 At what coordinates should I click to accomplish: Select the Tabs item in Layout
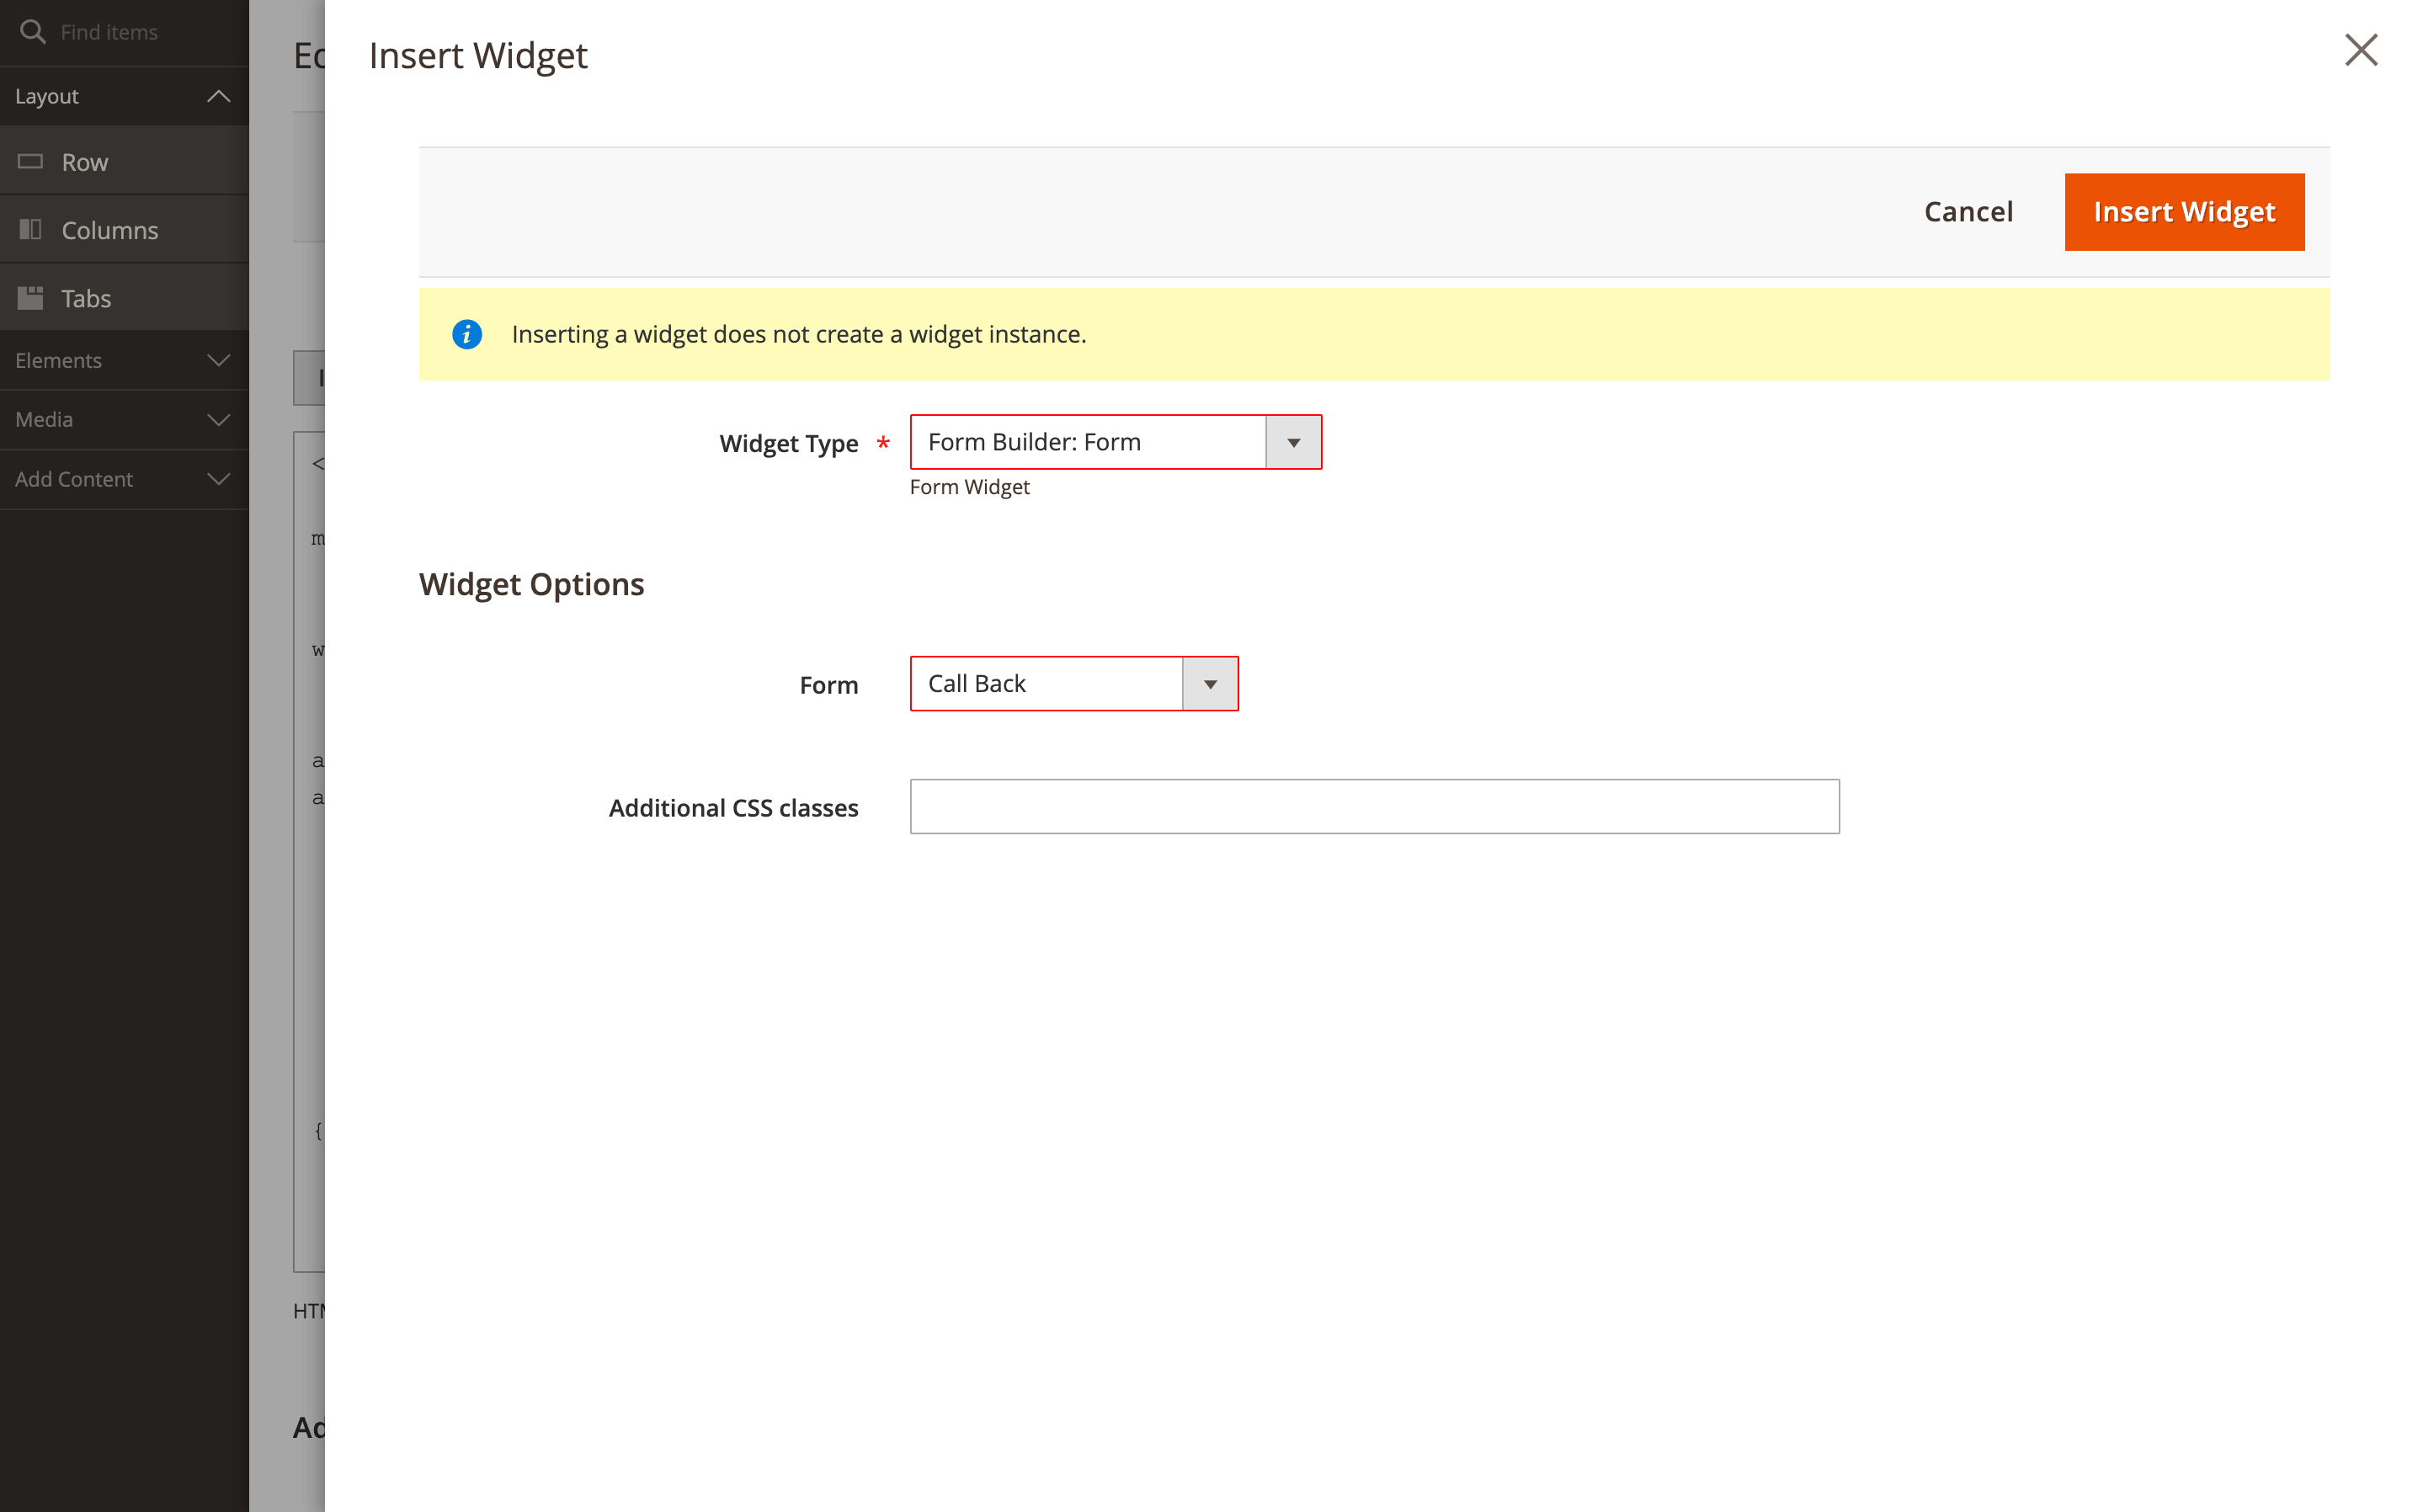[x=86, y=298]
